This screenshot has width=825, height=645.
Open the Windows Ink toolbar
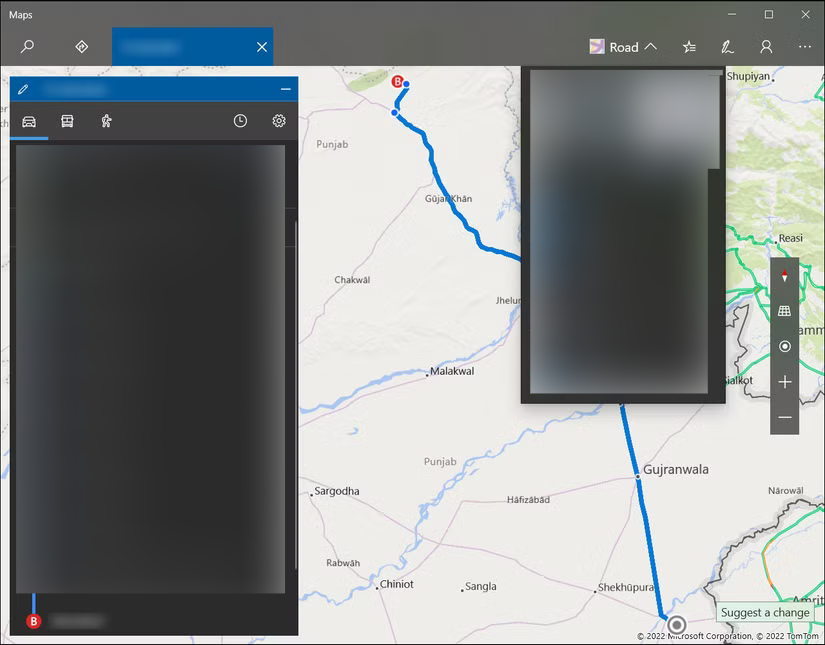727,46
